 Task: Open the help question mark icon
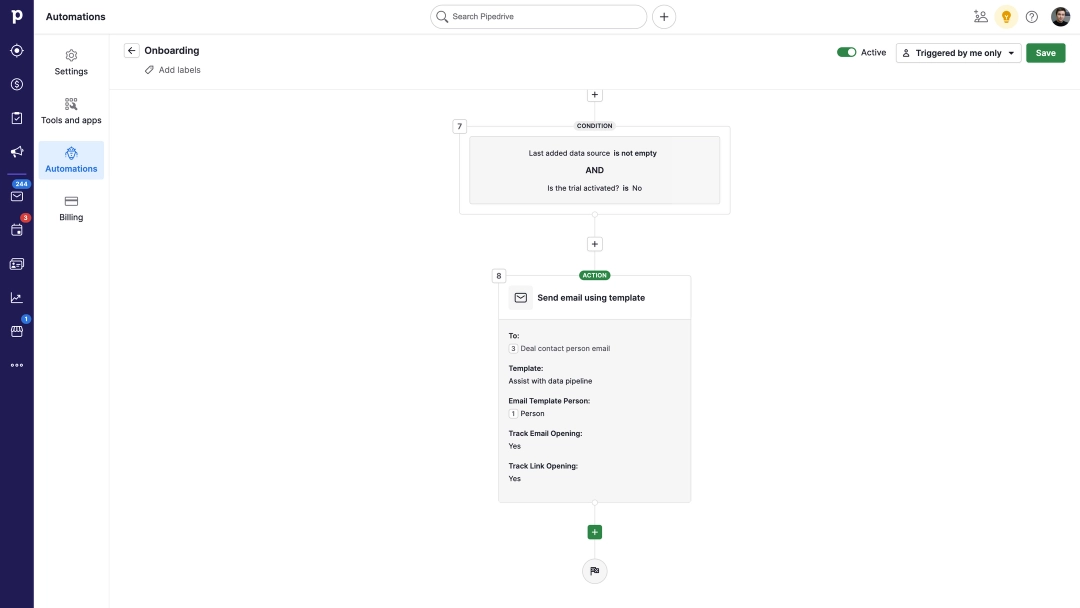[1032, 17]
